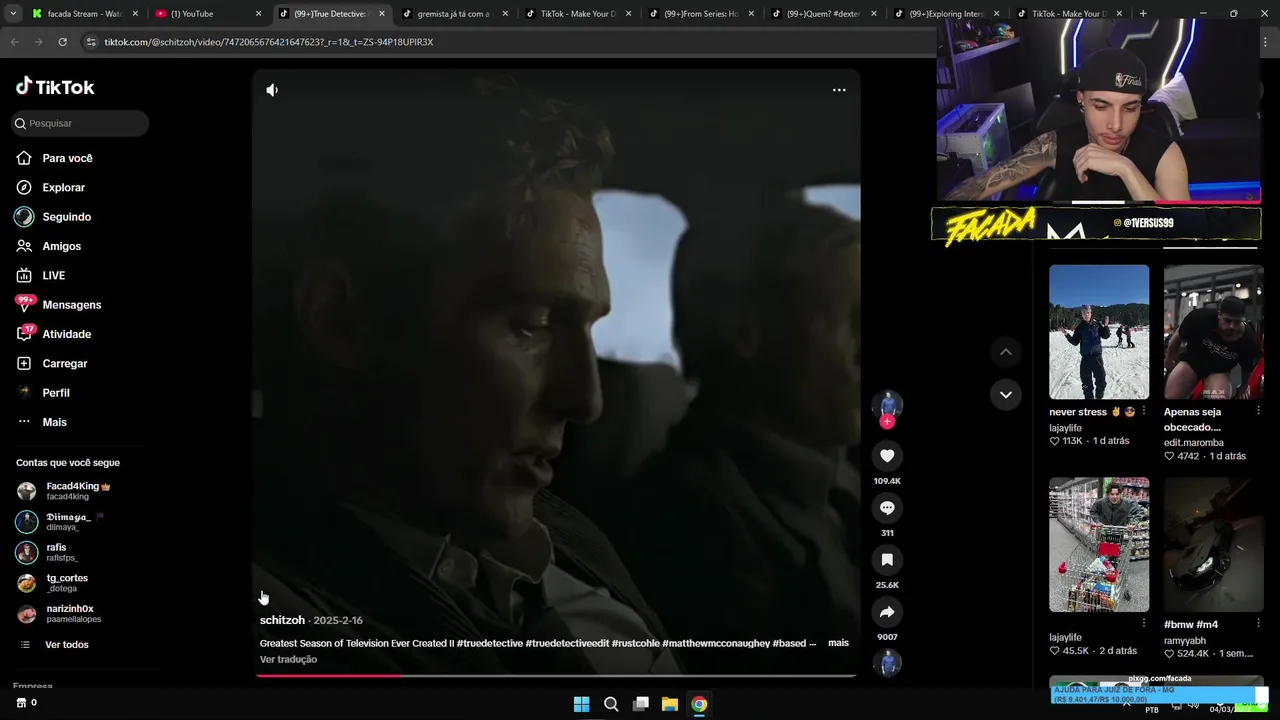
Task: Go to next video with down arrow
Action: pos(1006,394)
